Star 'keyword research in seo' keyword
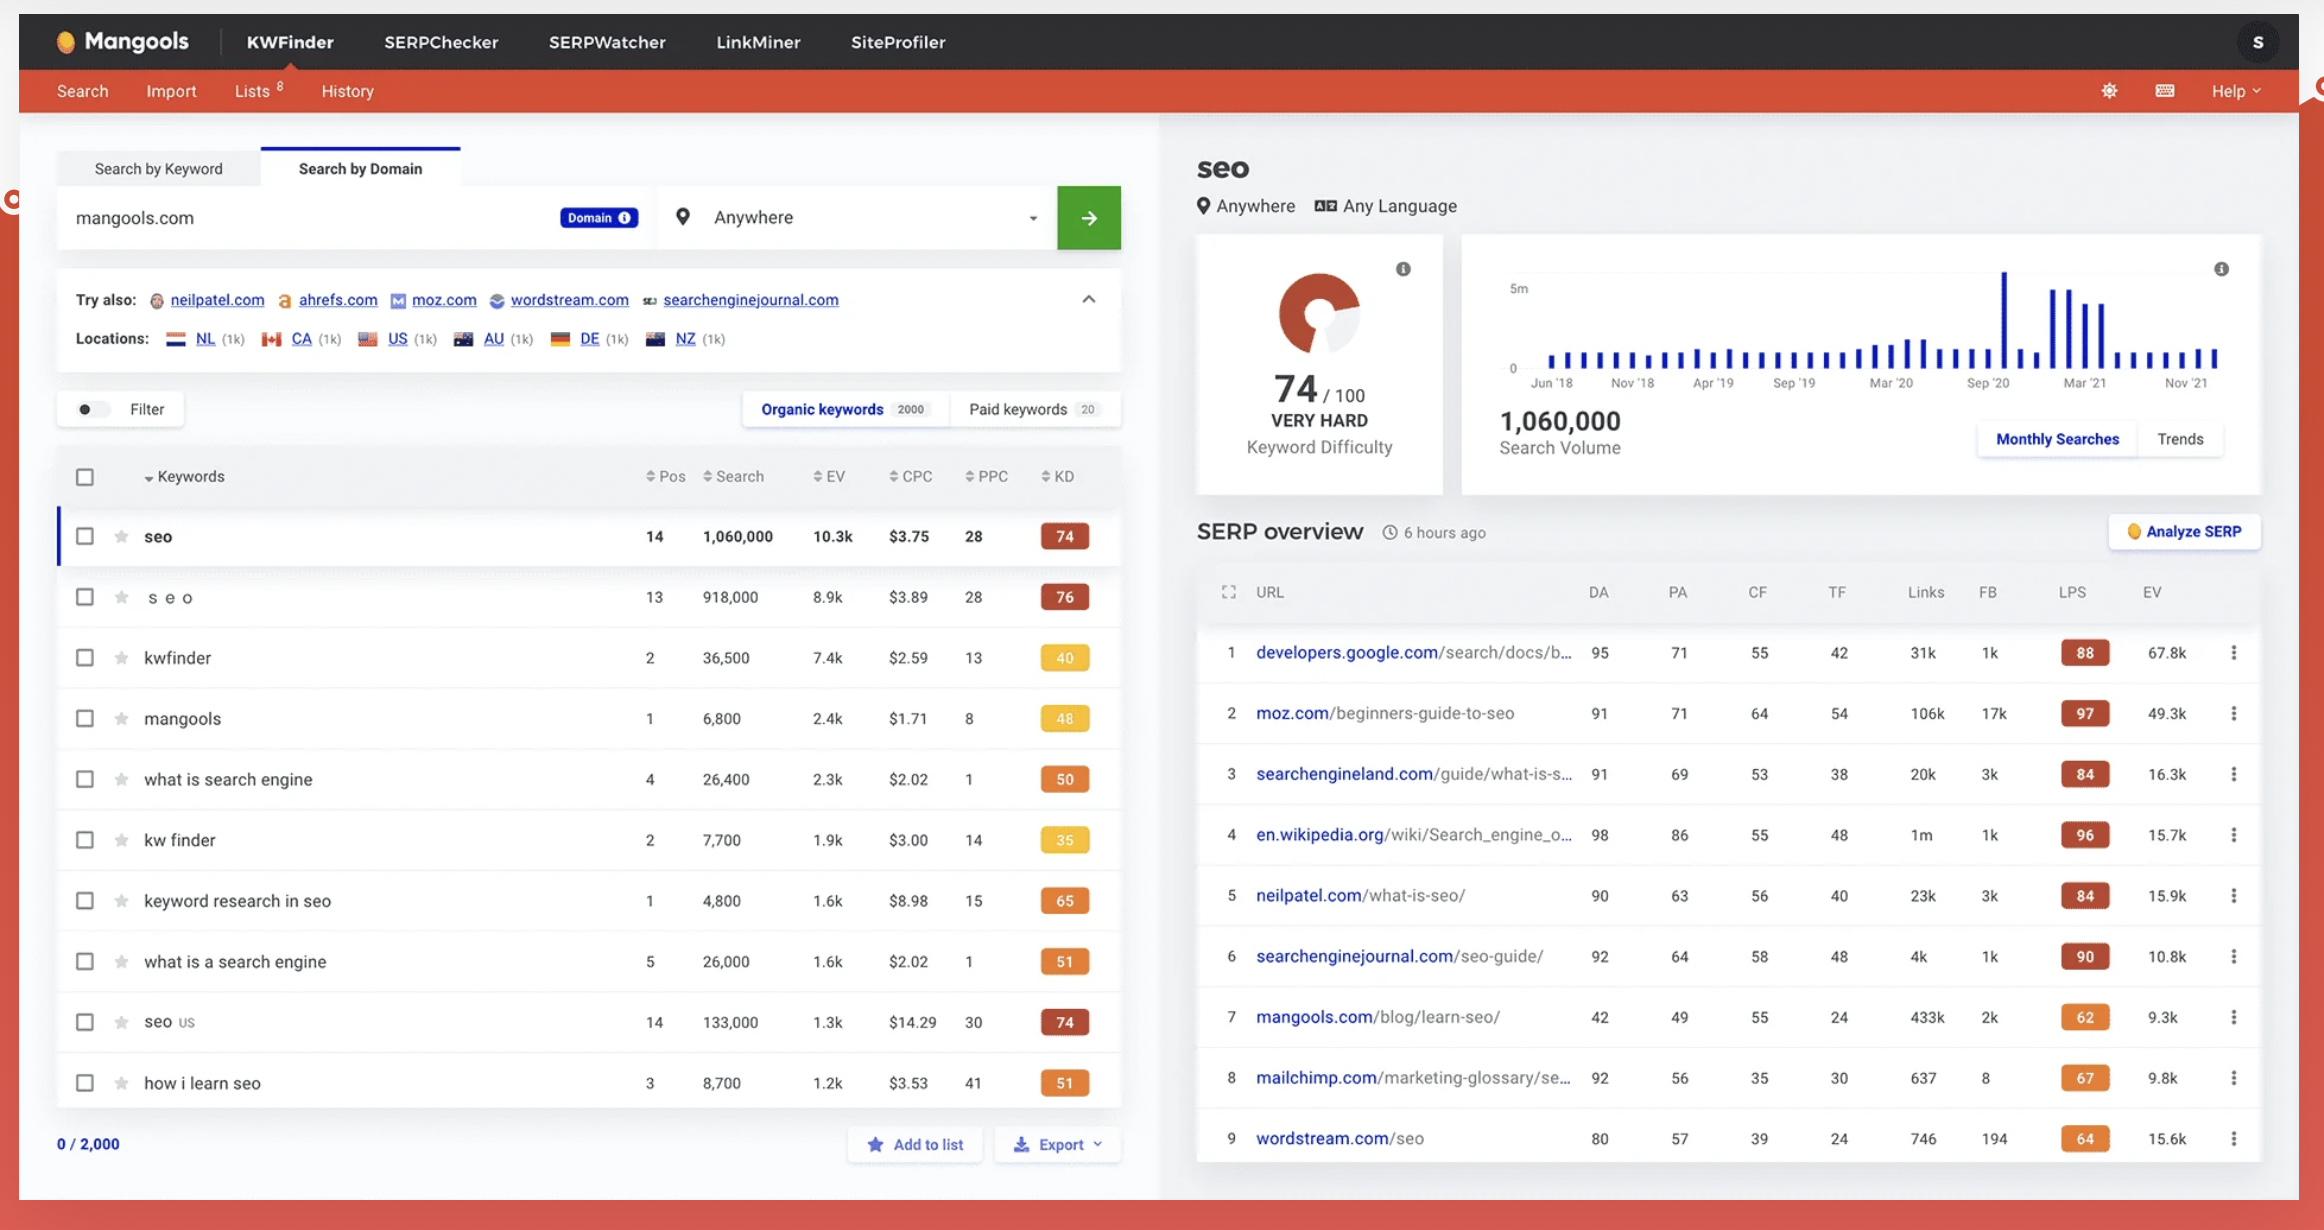Viewport: 2324px width, 1230px height. [x=121, y=901]
